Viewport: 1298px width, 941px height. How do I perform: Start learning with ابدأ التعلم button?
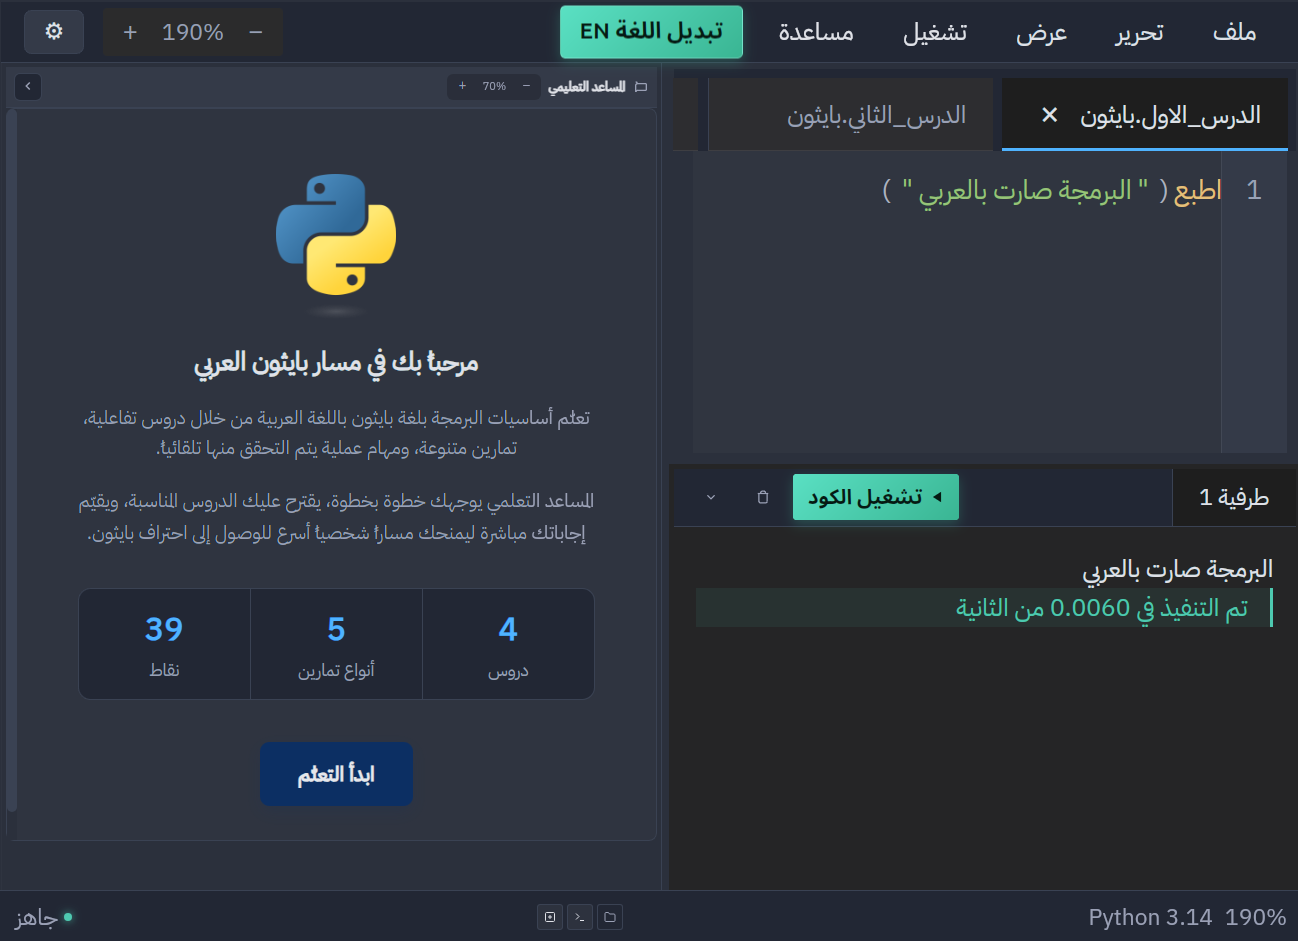(x=336, y=774)
